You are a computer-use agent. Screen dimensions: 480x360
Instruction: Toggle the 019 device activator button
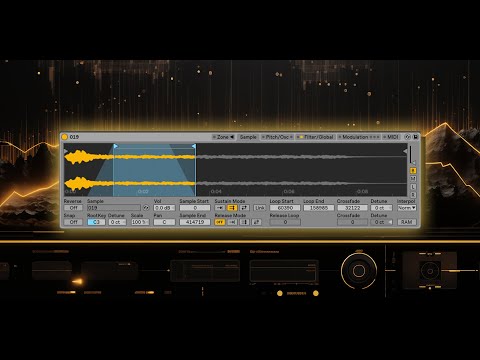65,137
